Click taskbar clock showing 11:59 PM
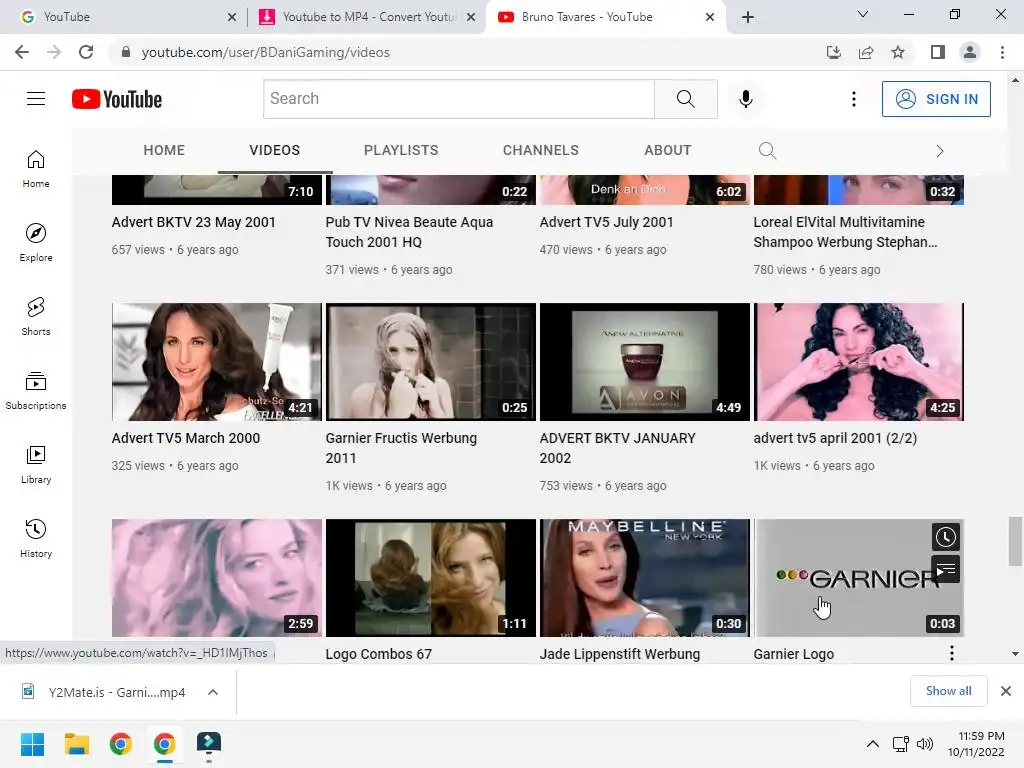Screen dimensions: 1024x768 pyautogui.click(x=976, y=744)
